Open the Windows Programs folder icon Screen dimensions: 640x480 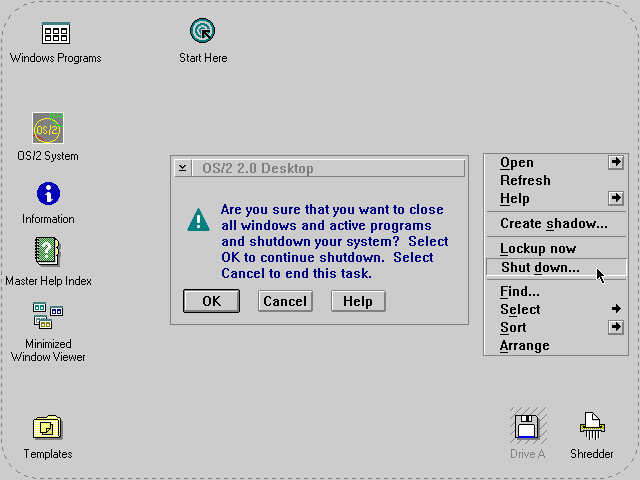[56, 33]
